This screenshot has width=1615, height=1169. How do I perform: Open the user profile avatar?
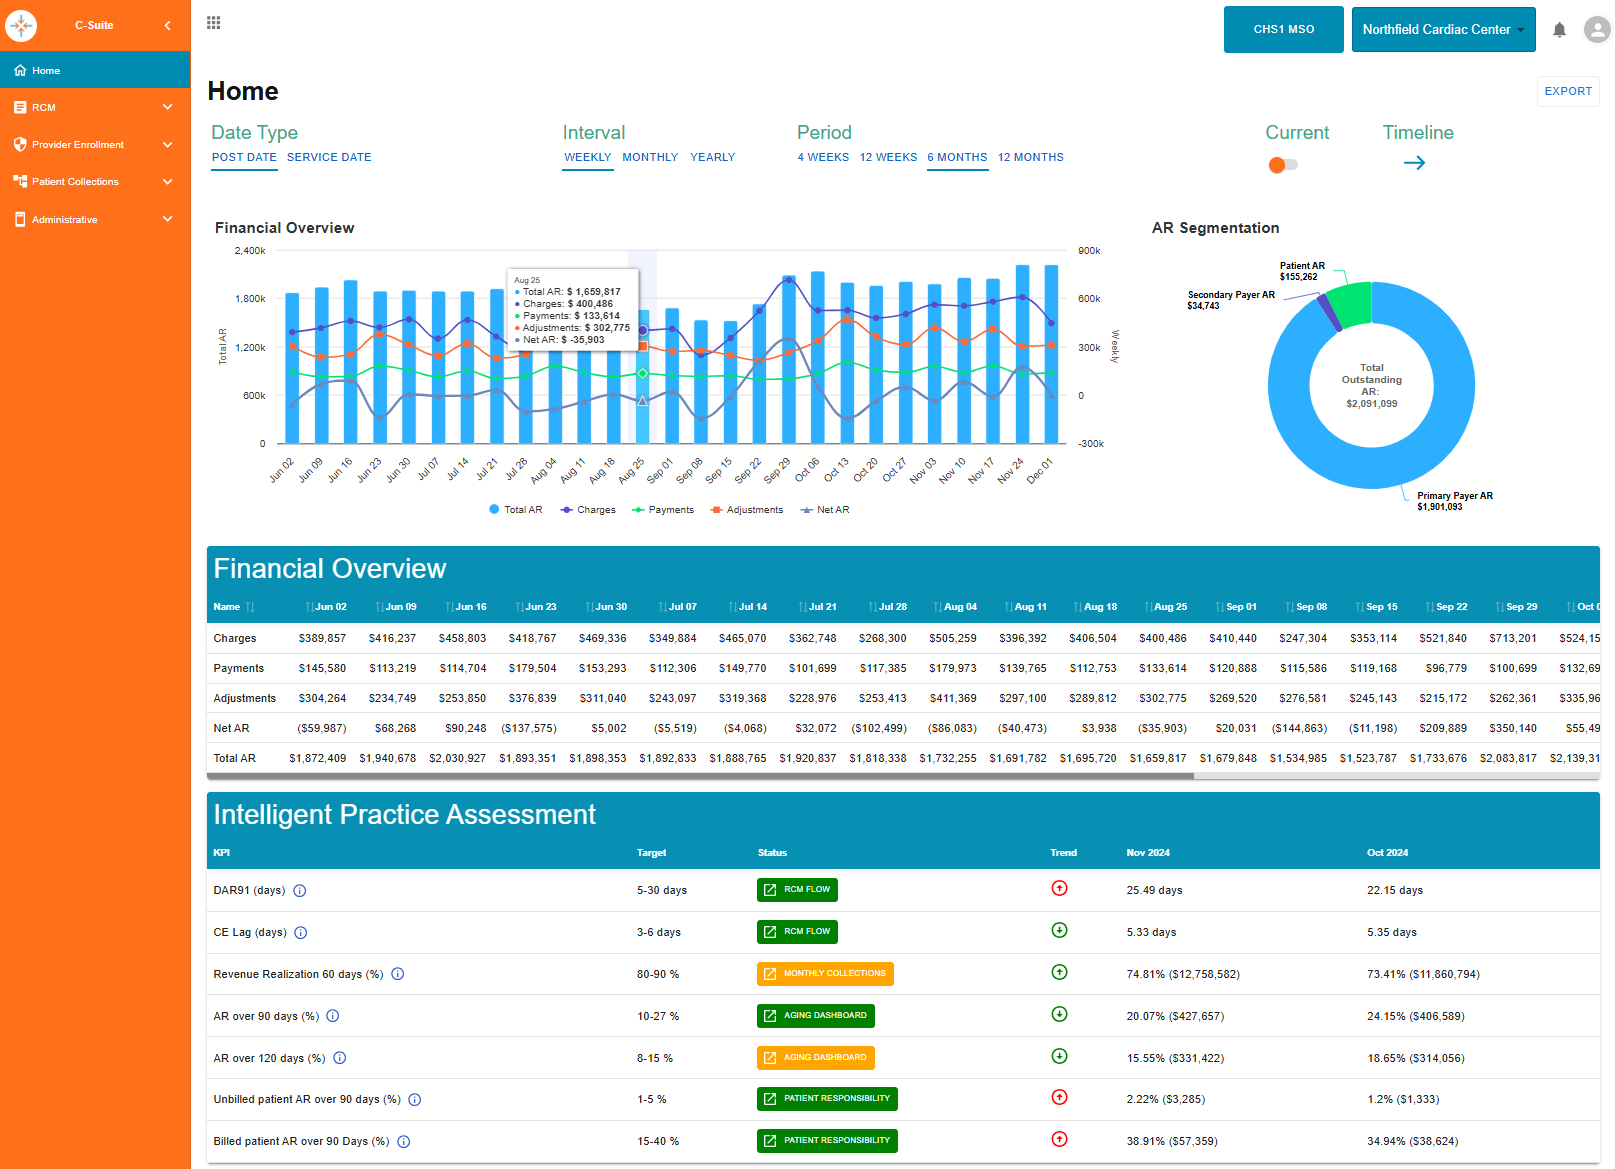click(1597, 30)
